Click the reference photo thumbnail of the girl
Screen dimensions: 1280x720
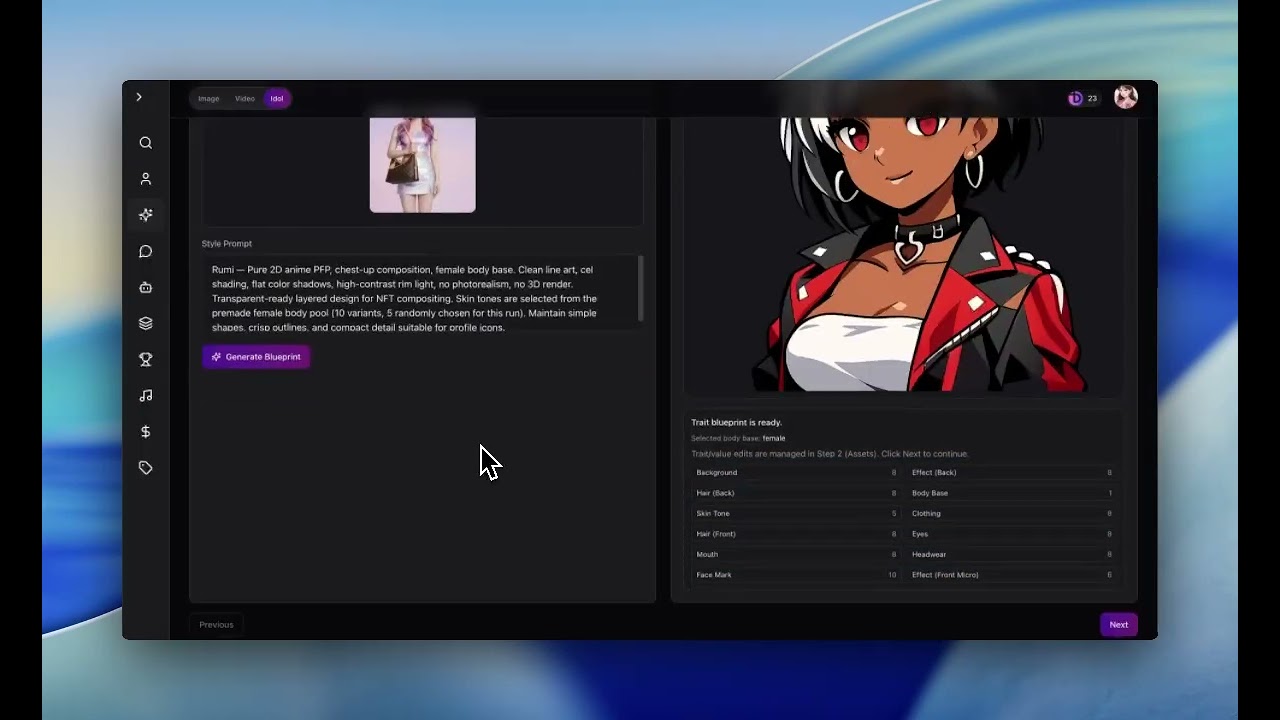pyautogui.click(x=423, y=164)
